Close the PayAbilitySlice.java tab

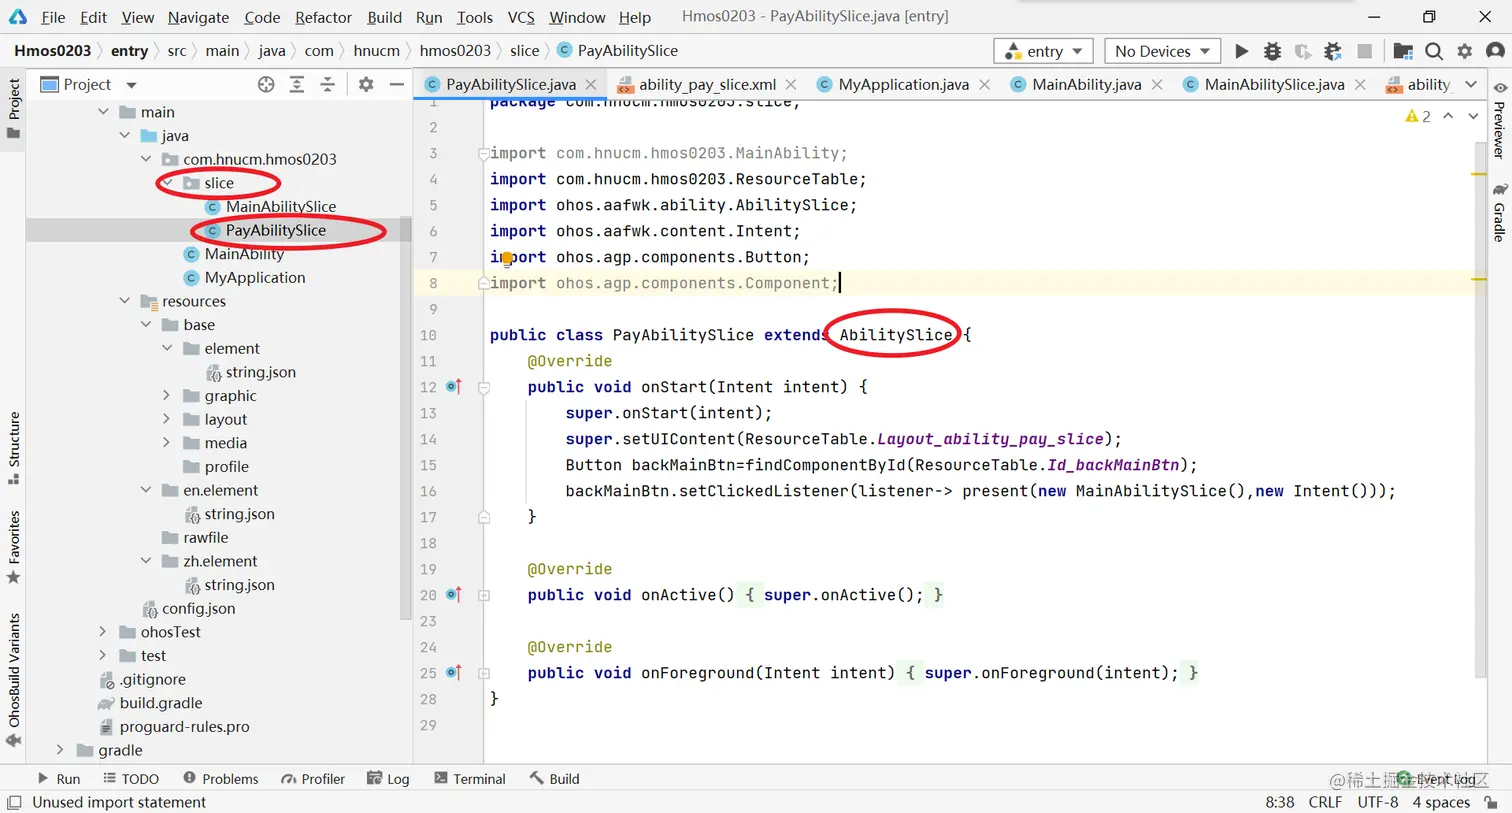tap(591, 85)
